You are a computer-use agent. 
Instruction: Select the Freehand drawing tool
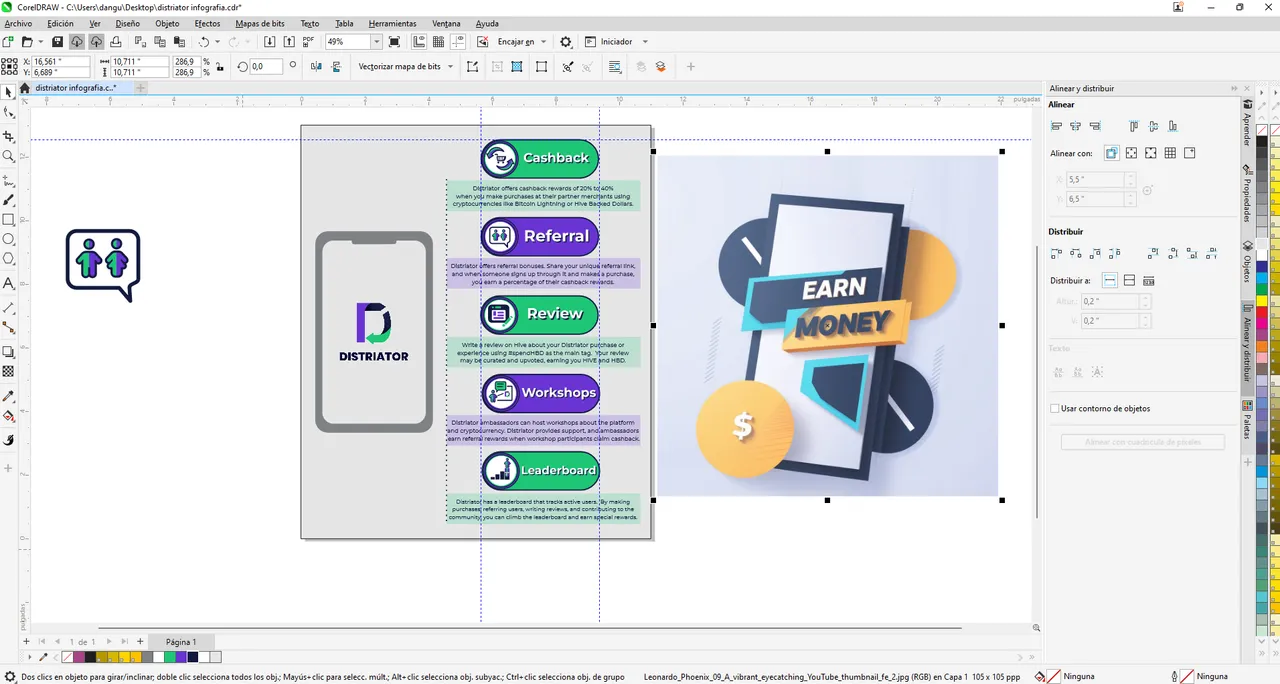point(9,182)
